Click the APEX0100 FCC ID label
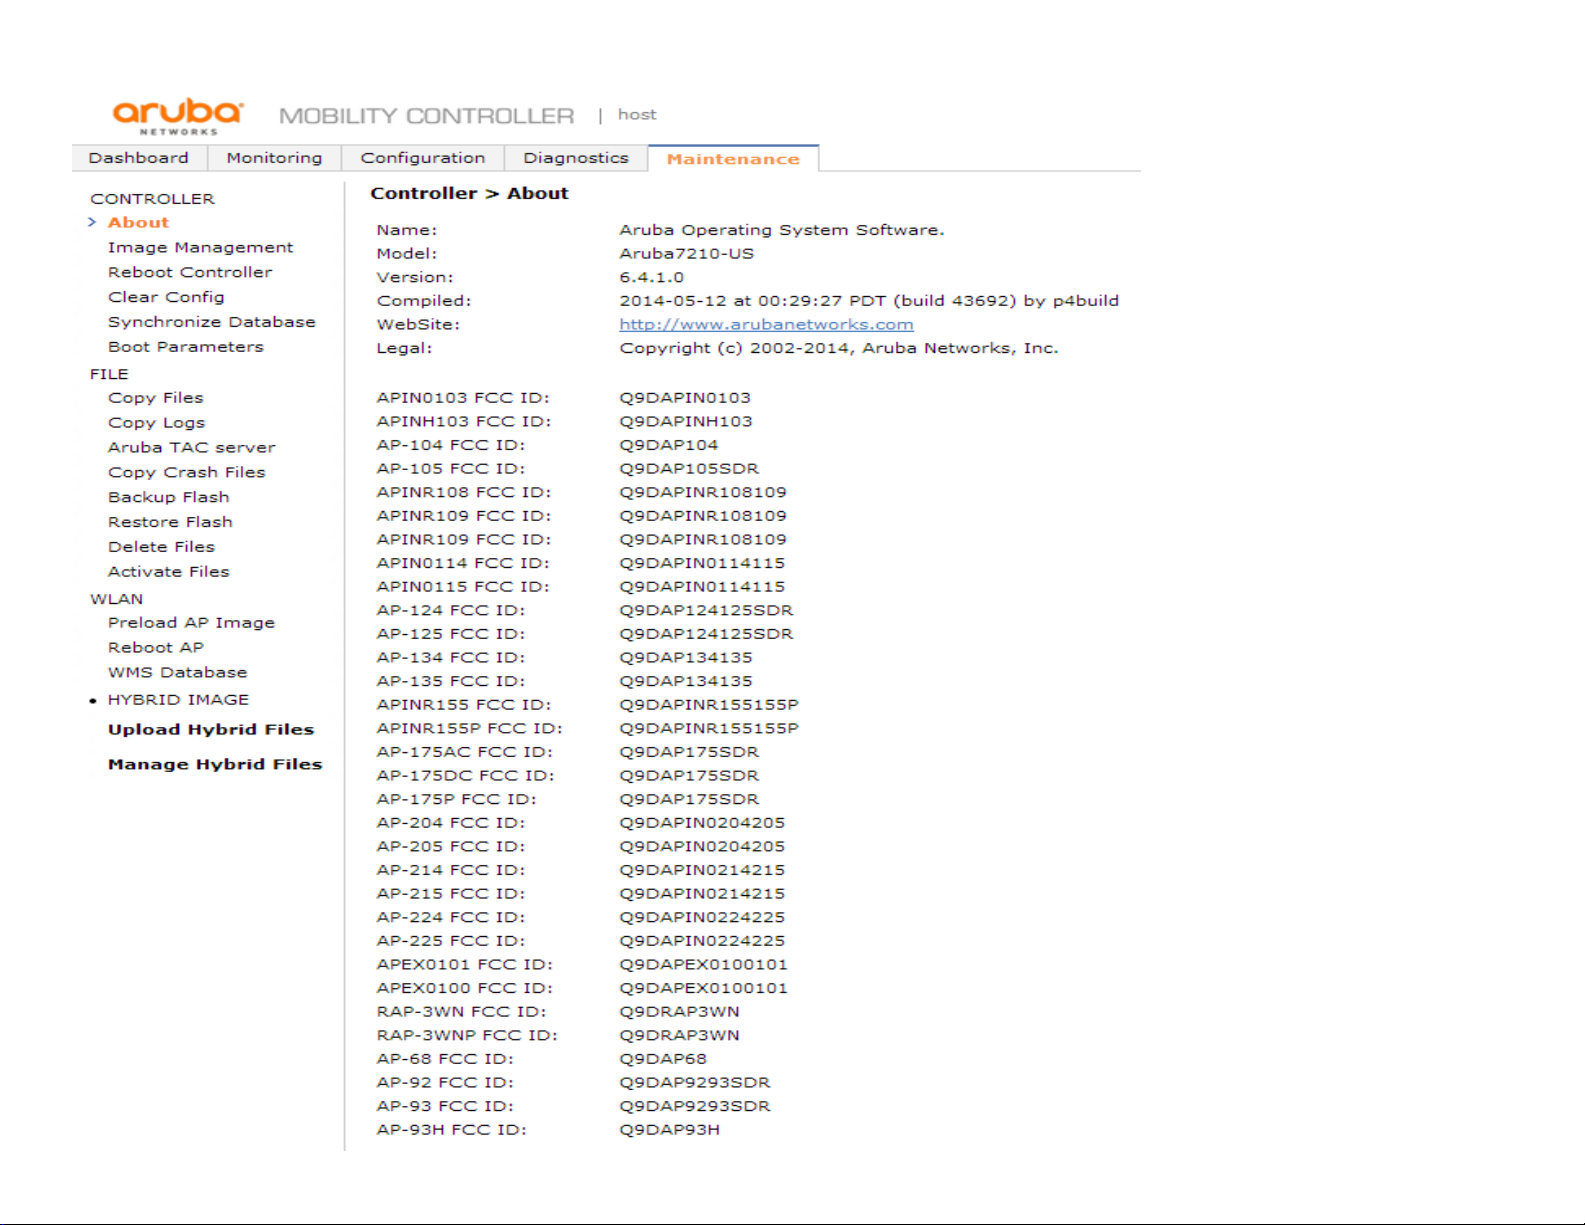Screen dimensions: 1585x1225 pyautogui.click(x=465, y=988)
